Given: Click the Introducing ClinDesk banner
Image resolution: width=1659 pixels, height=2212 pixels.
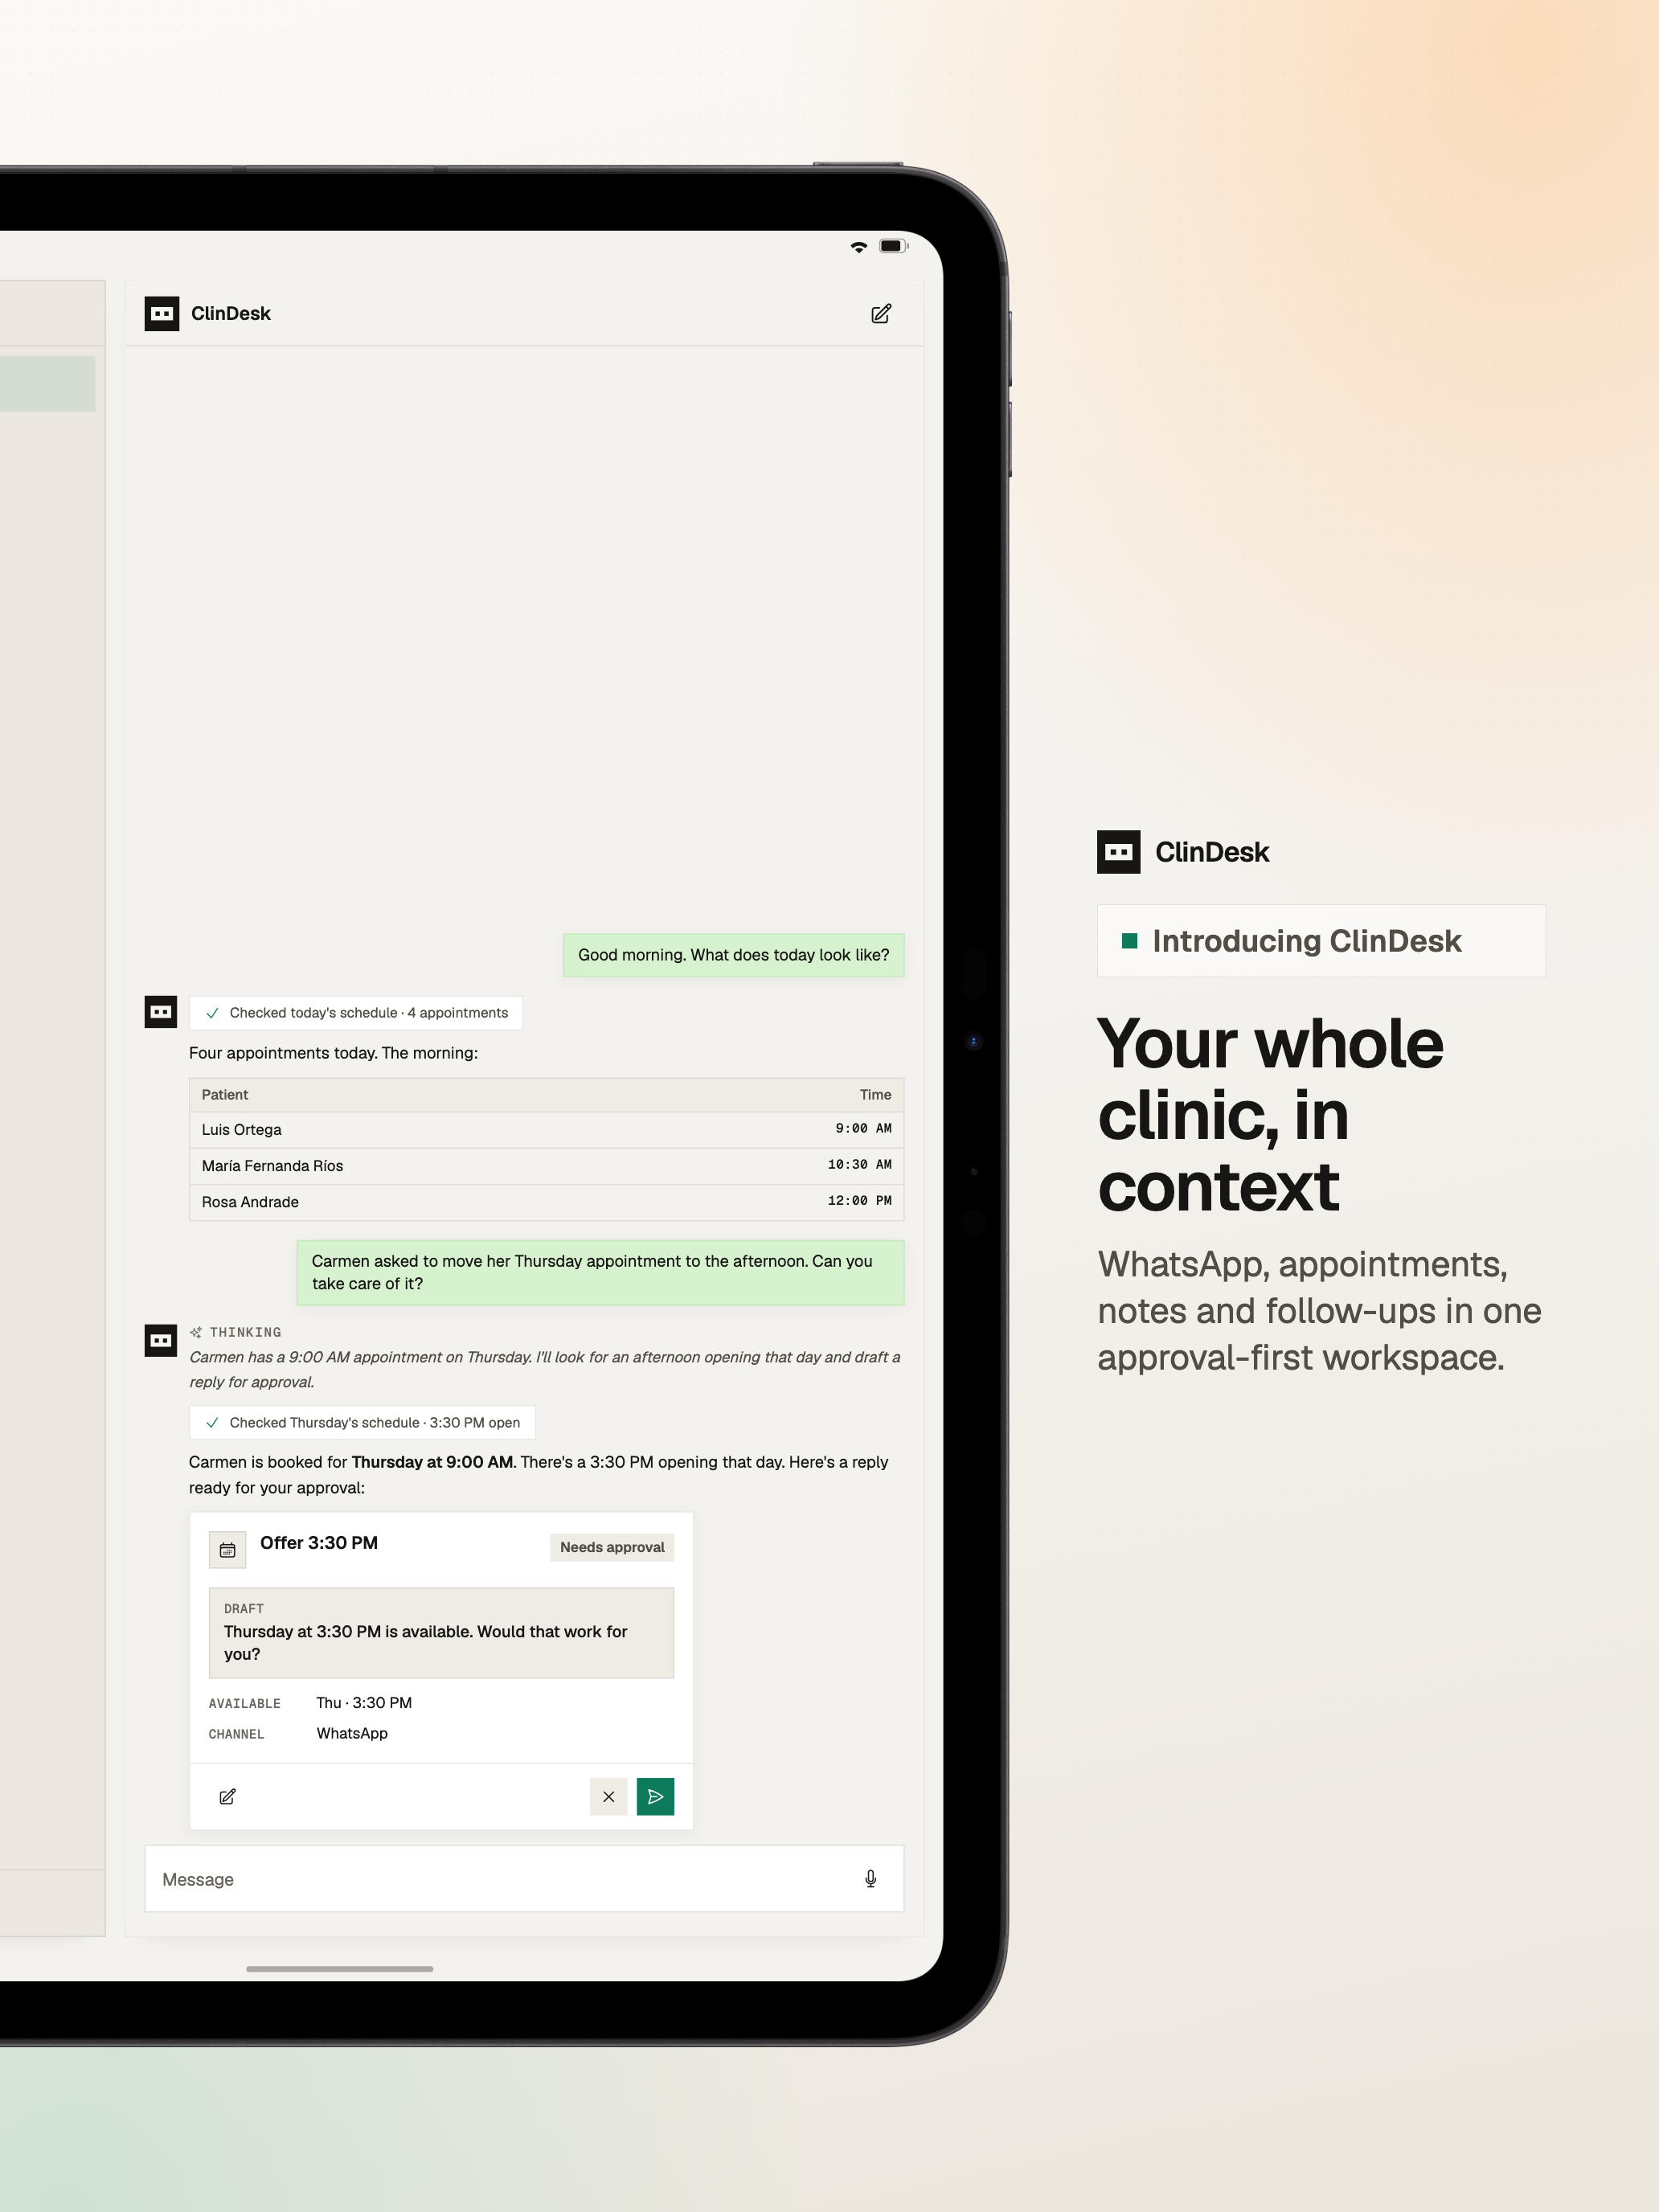Looking at the screenshot, I should [1321, 941].
